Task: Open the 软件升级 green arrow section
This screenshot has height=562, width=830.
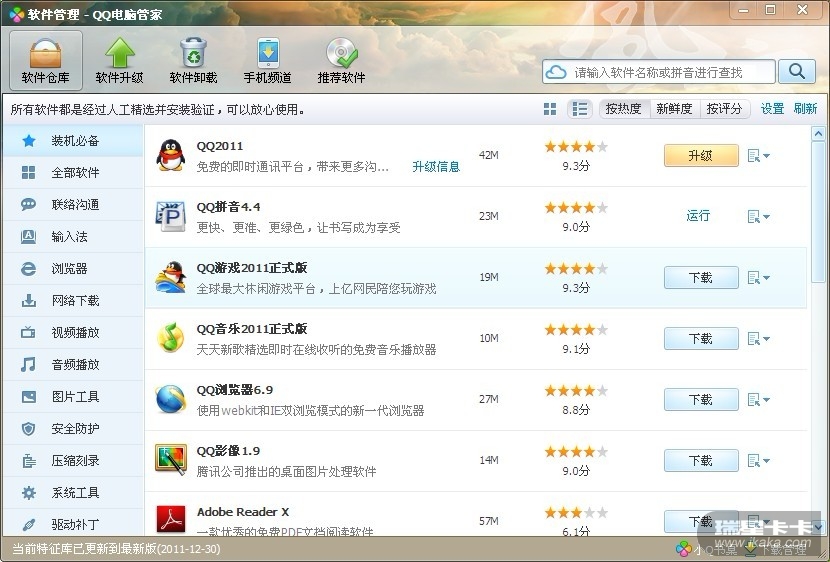Action: (x=120, y=60)
